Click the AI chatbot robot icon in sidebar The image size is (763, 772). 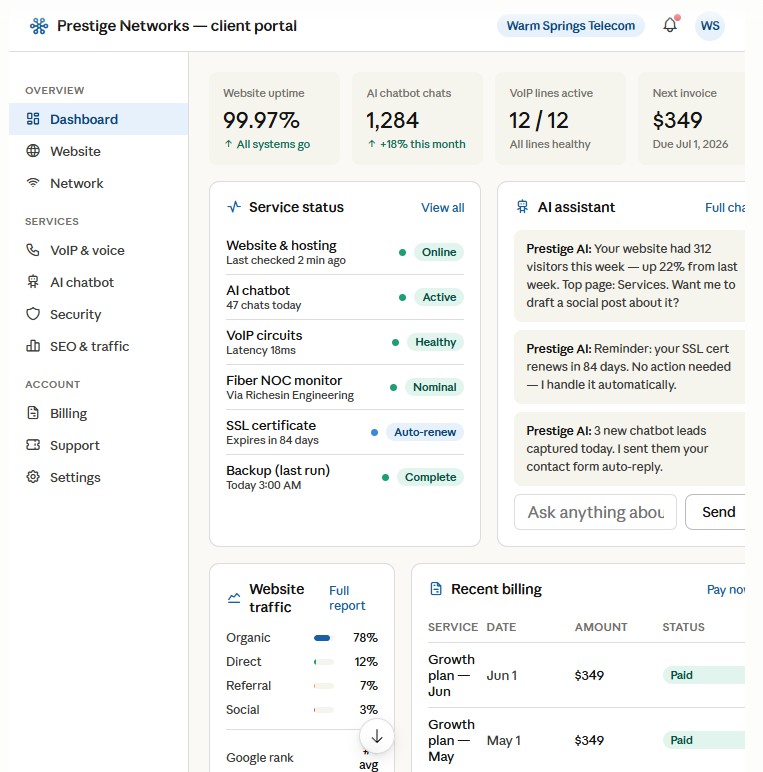[33, 282]
